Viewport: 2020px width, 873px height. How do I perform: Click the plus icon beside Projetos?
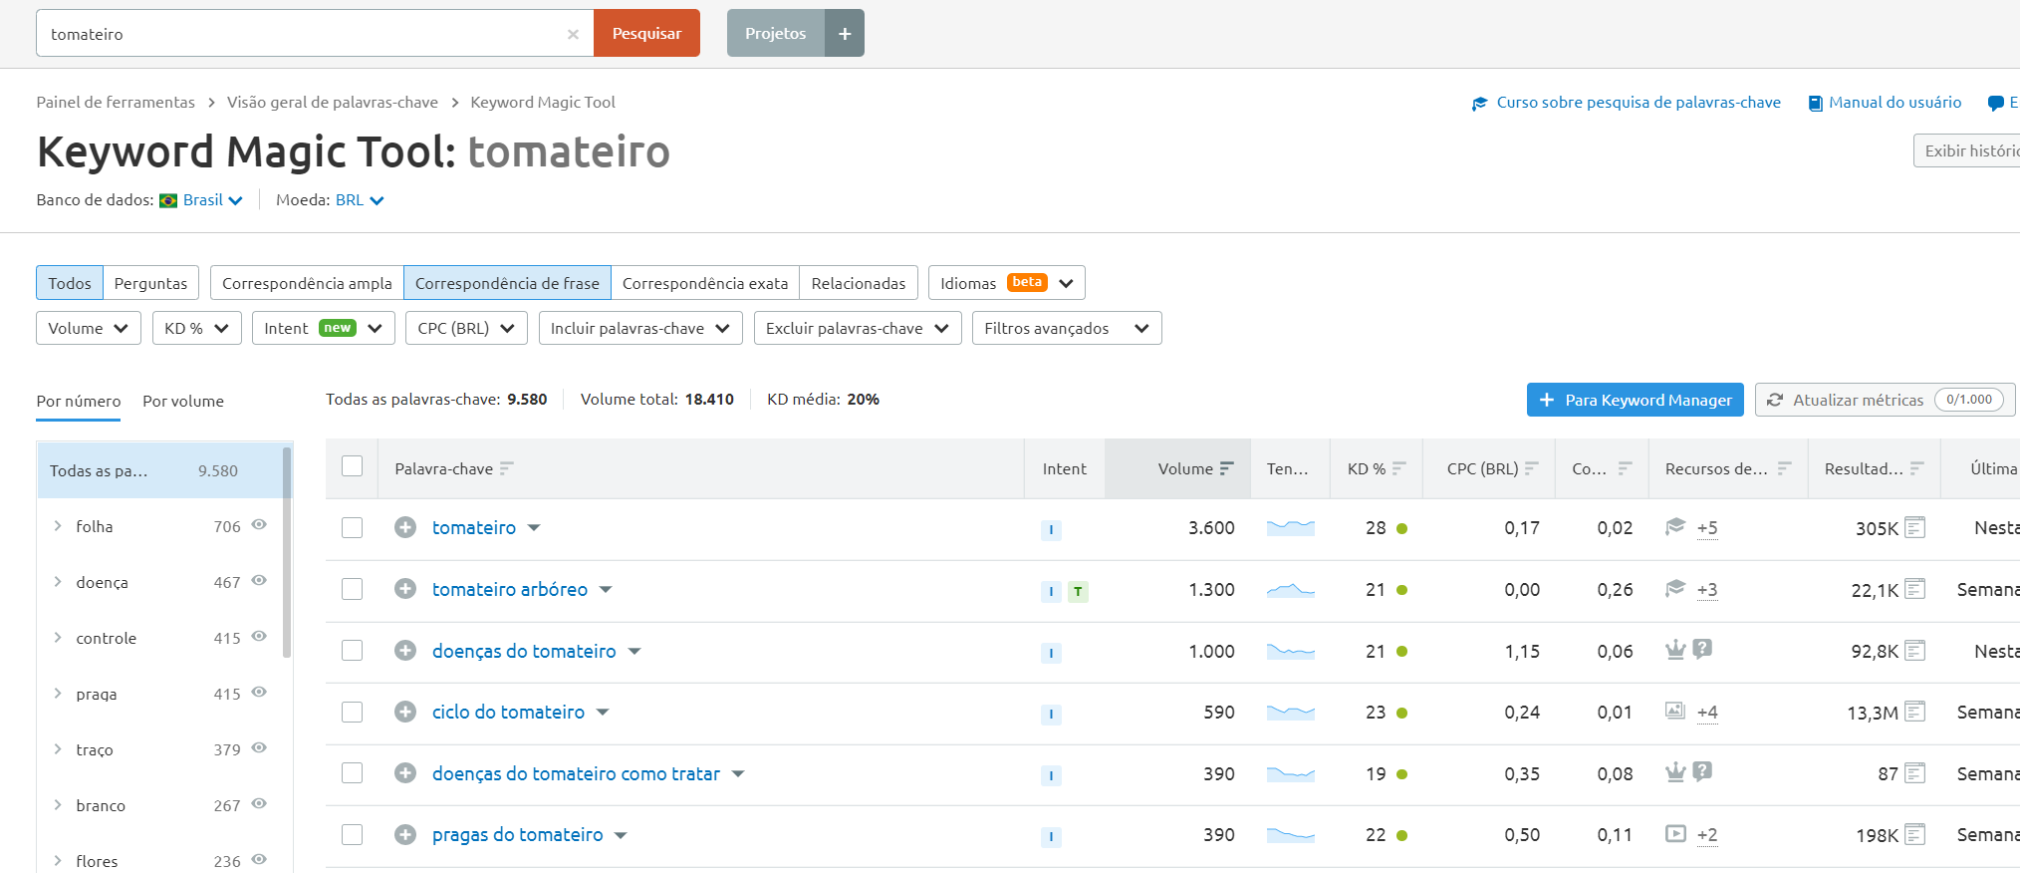coord(844,33)
